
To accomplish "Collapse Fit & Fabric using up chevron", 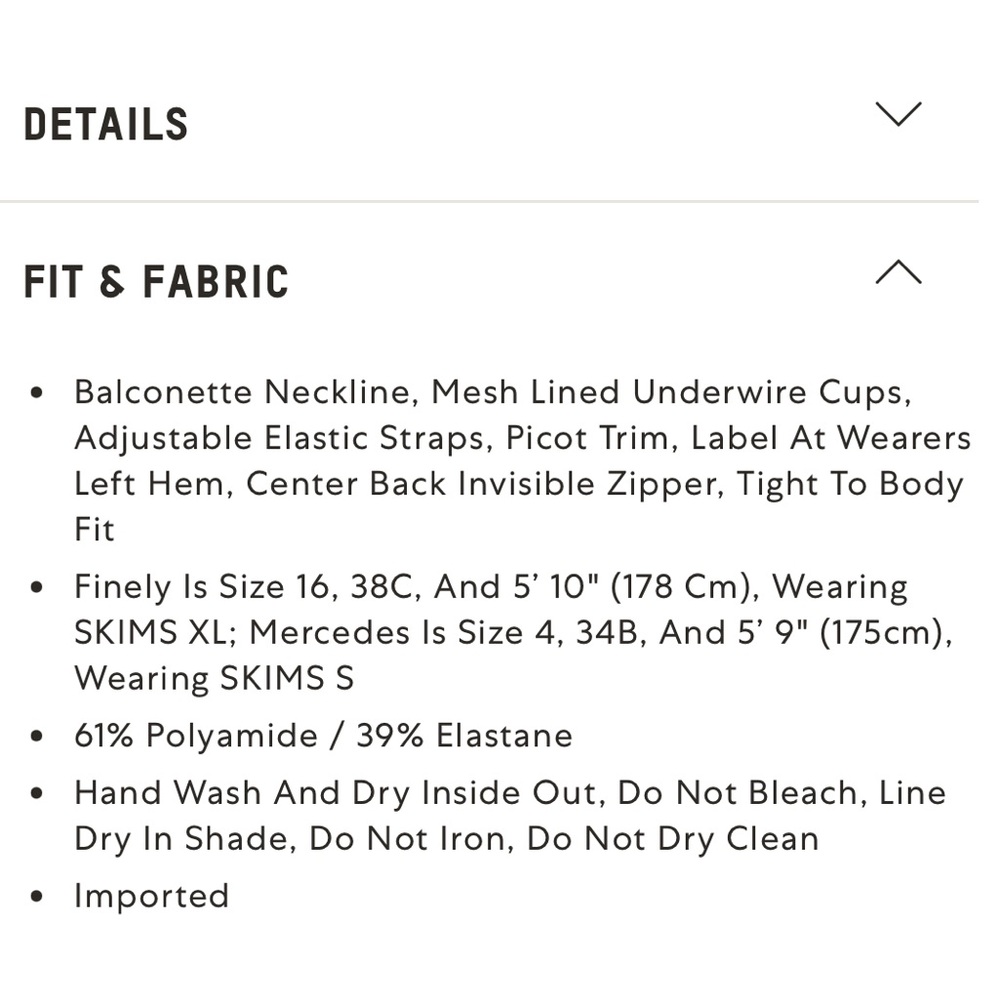I will pyautogui.click(x=898, y=272).
